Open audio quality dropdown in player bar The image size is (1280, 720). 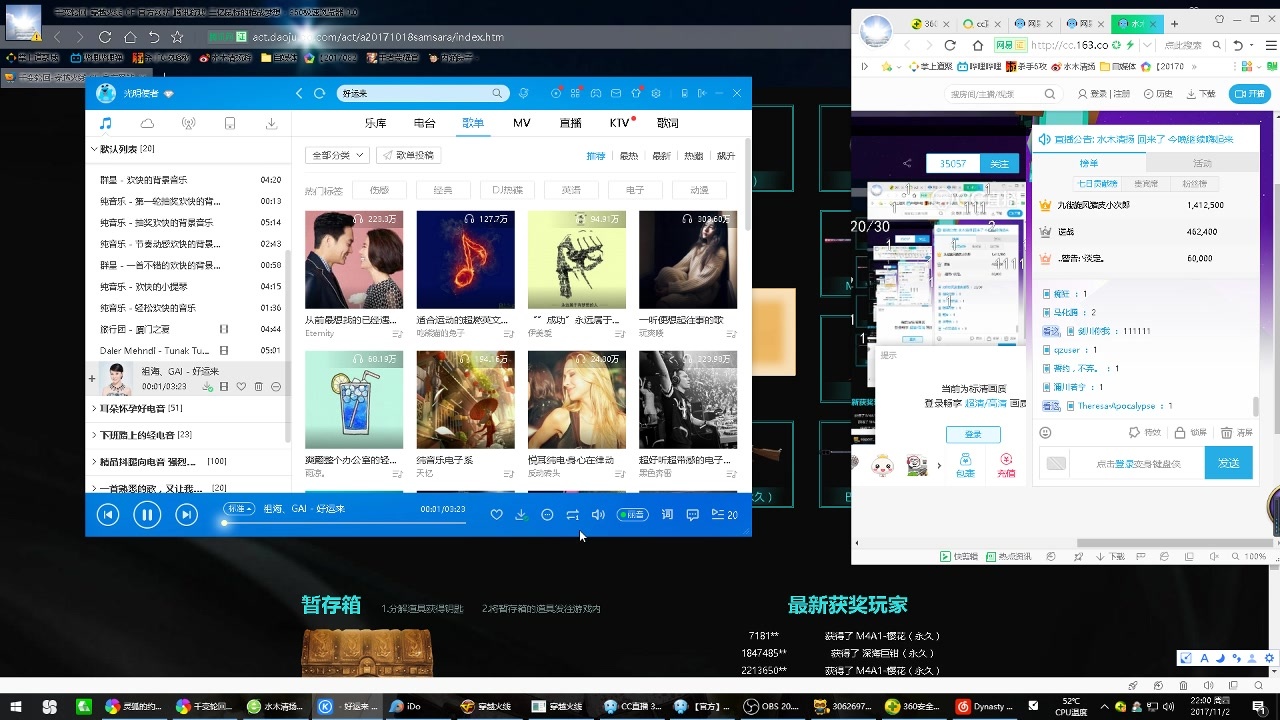tap(239, 508)
